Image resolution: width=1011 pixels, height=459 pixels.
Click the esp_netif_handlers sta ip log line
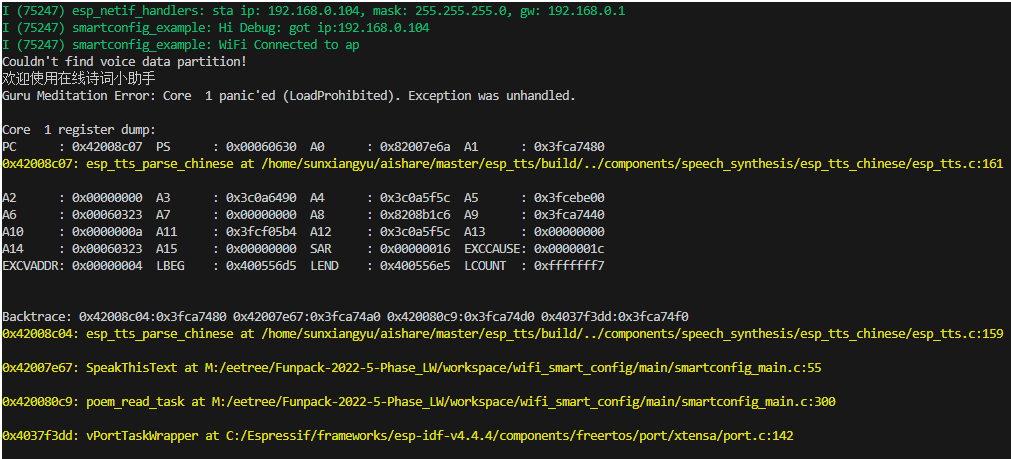(x=314, y=11)
